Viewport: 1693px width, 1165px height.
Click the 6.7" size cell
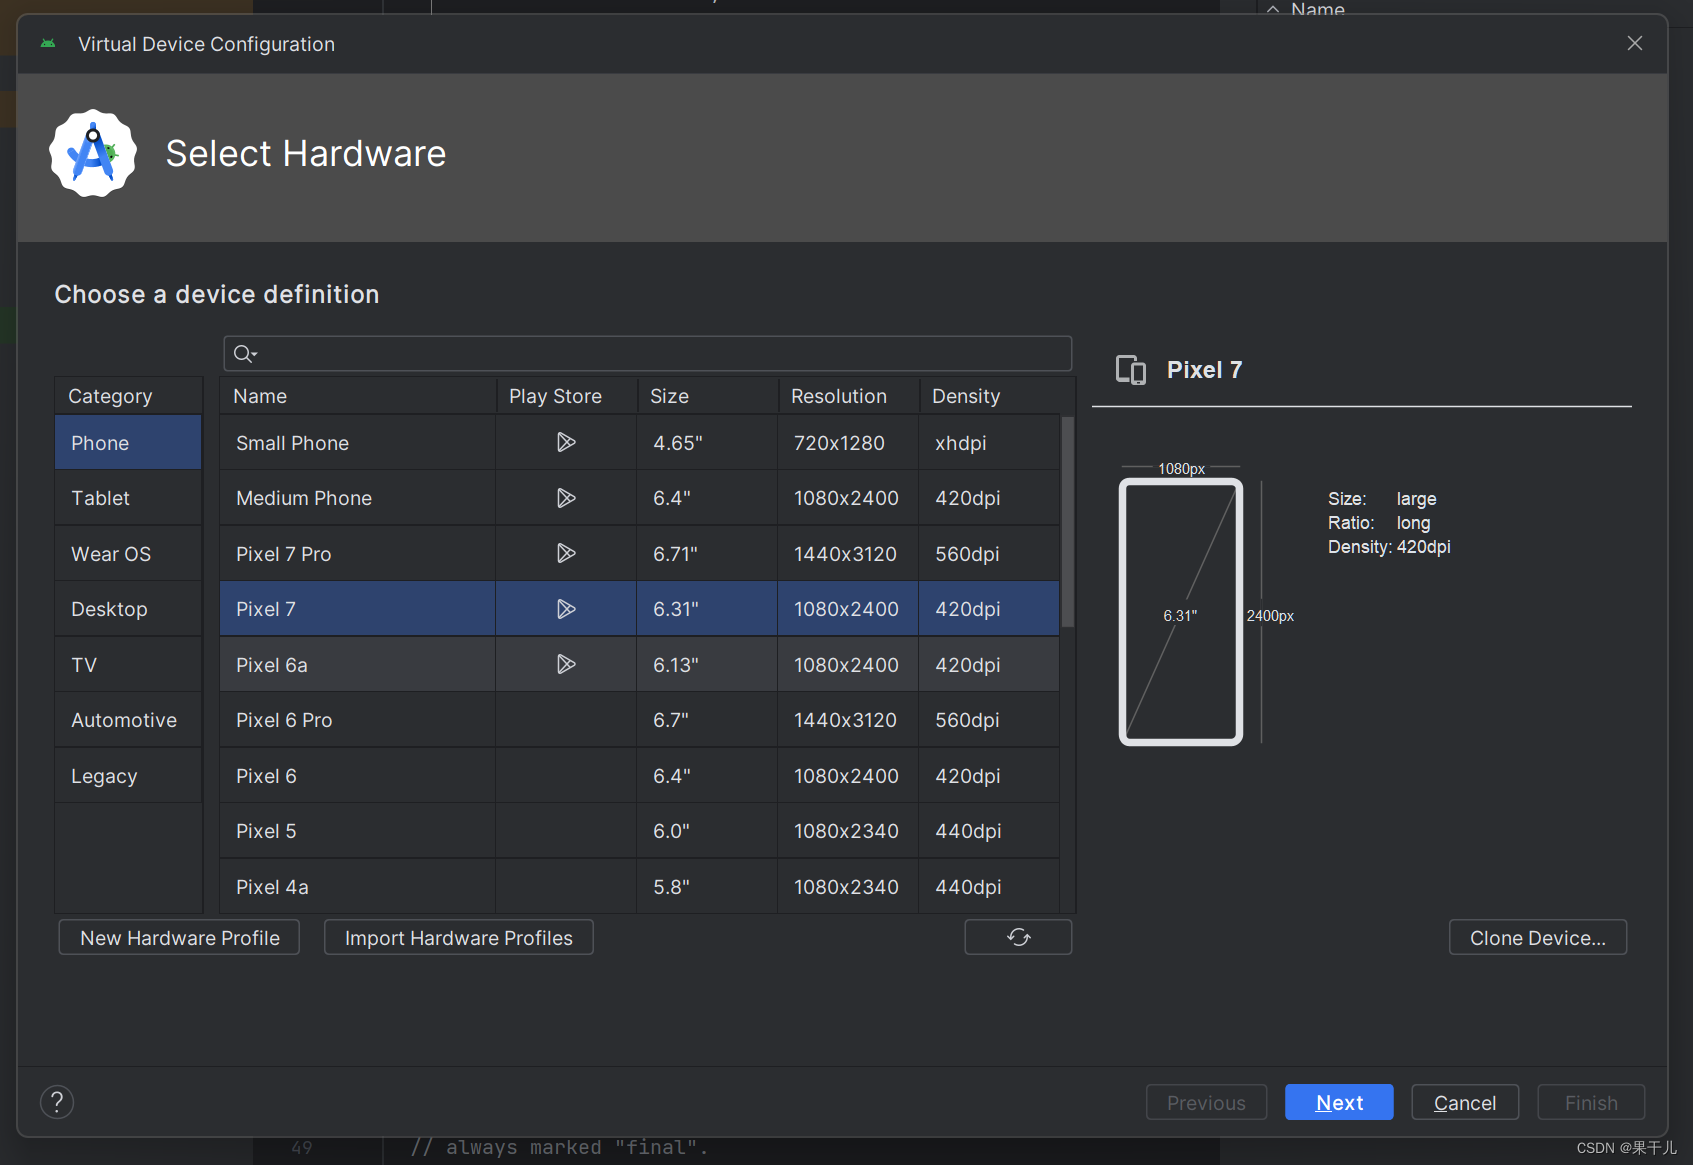(707, 720)
